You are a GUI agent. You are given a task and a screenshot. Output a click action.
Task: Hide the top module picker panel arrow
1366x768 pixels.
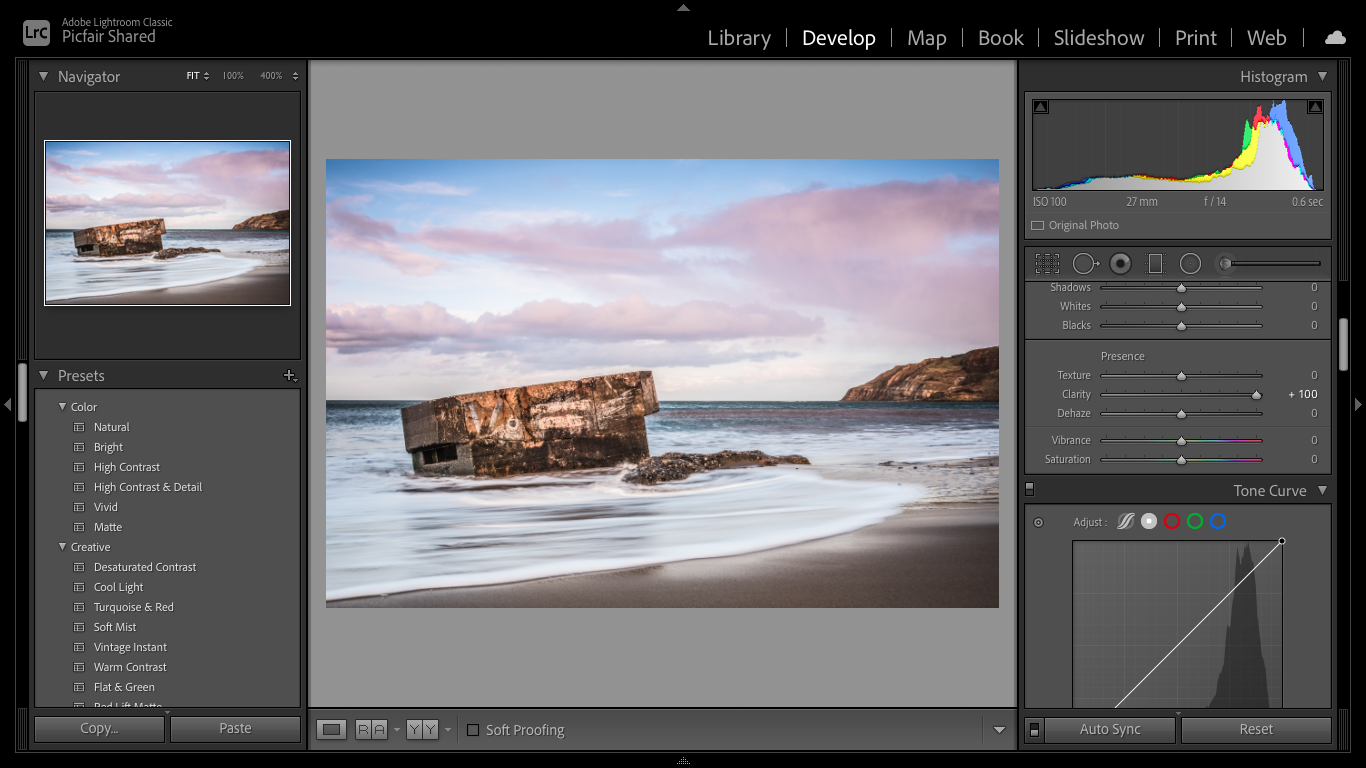coord(683,7)
